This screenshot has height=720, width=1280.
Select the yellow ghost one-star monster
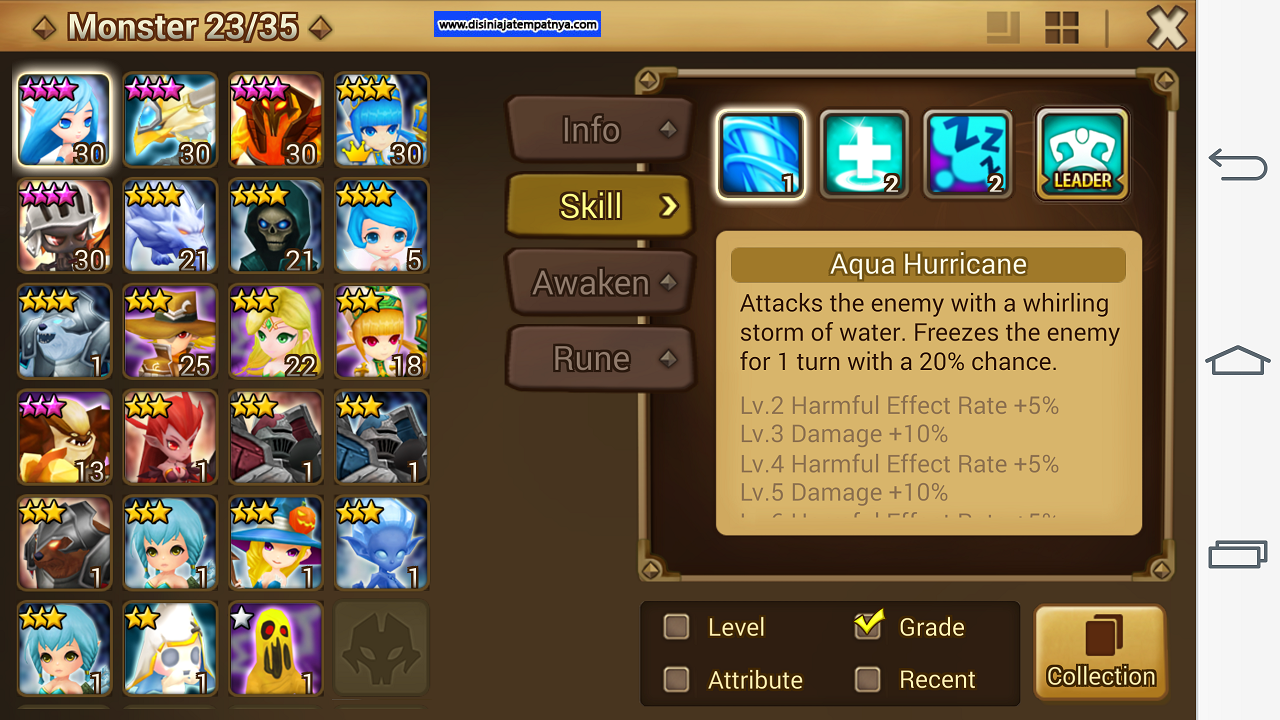276,649
